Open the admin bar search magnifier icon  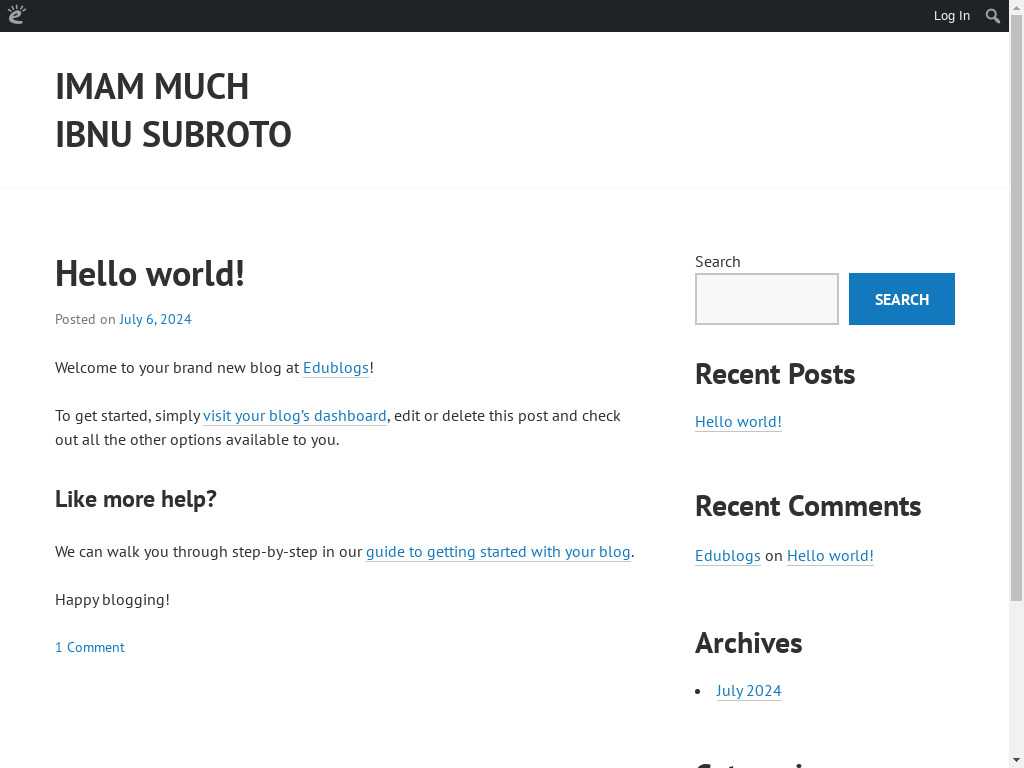992,16
